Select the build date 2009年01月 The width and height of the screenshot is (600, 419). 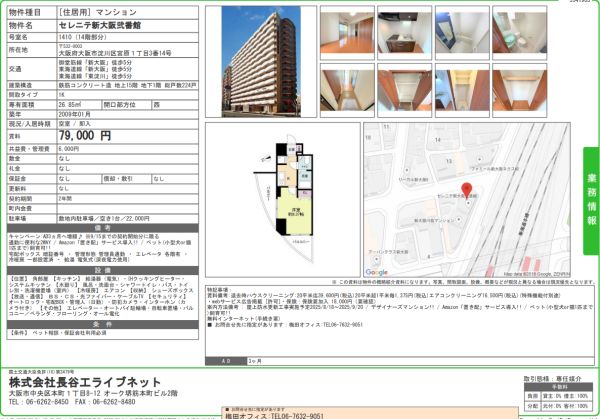[x=75, y=114]
